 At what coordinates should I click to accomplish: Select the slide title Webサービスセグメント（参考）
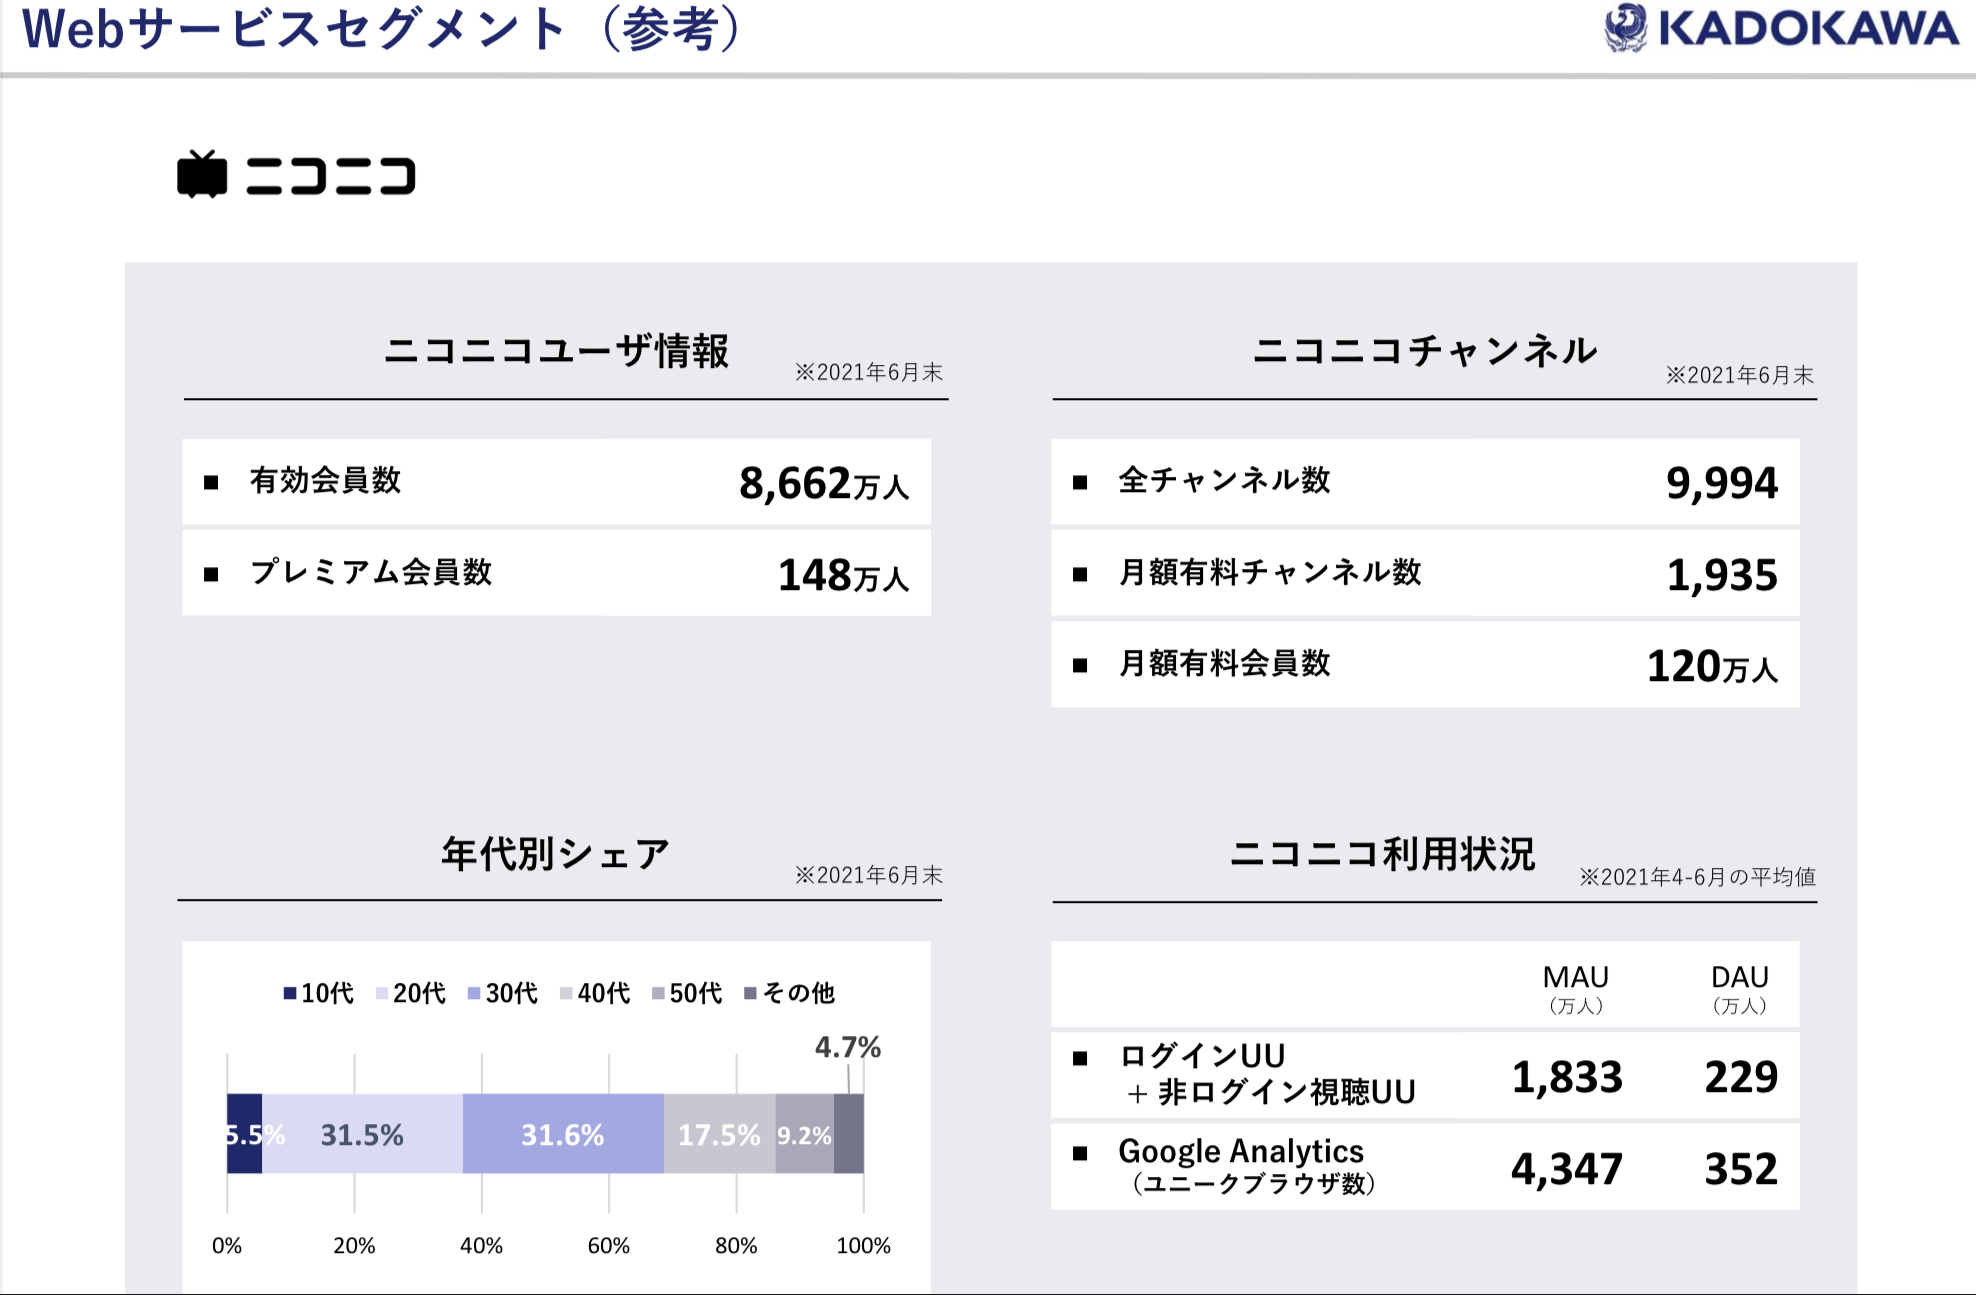coord(382,29)
